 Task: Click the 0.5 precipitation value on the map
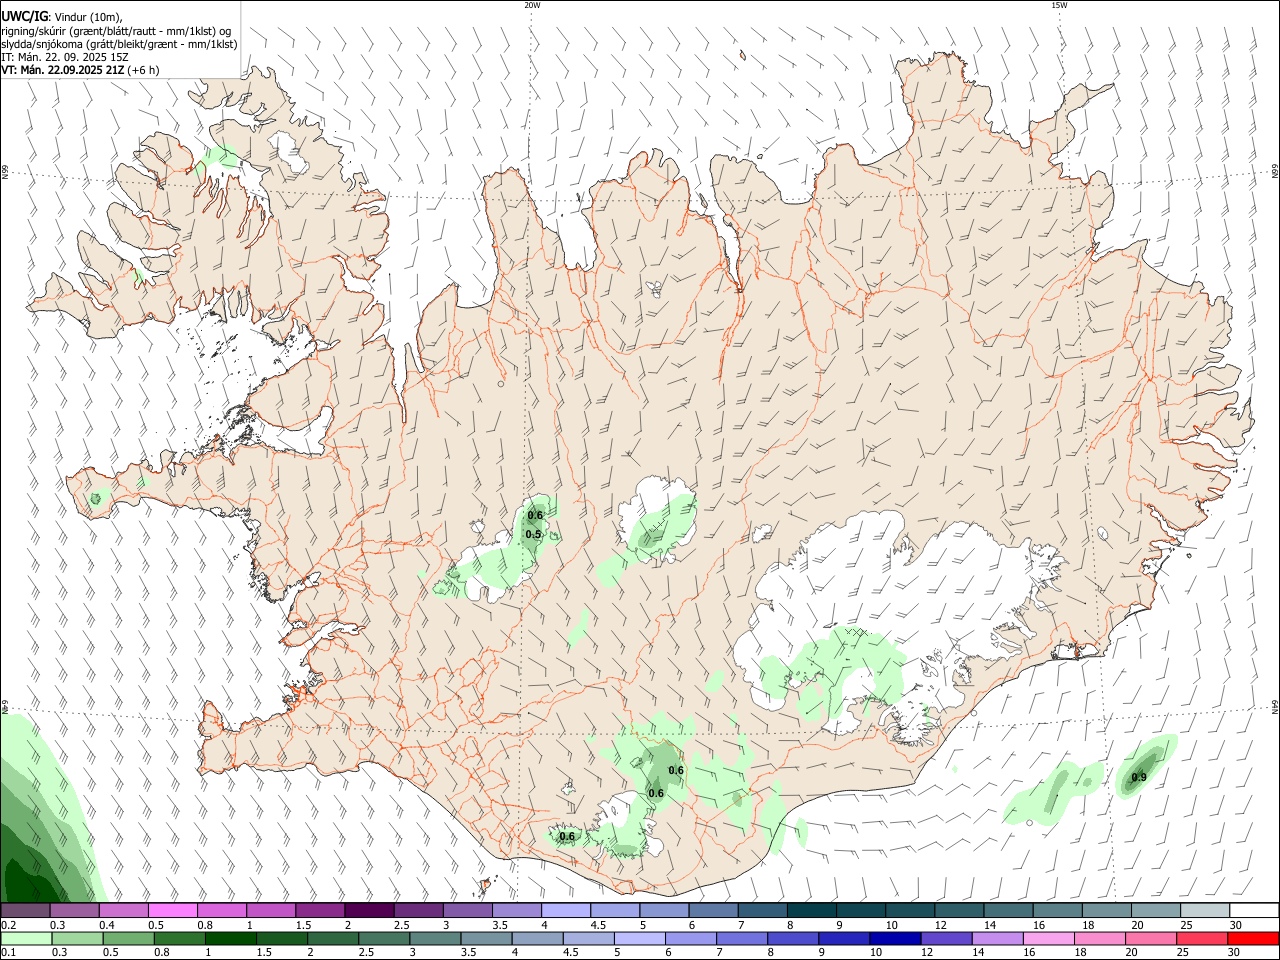pos(533,535)
